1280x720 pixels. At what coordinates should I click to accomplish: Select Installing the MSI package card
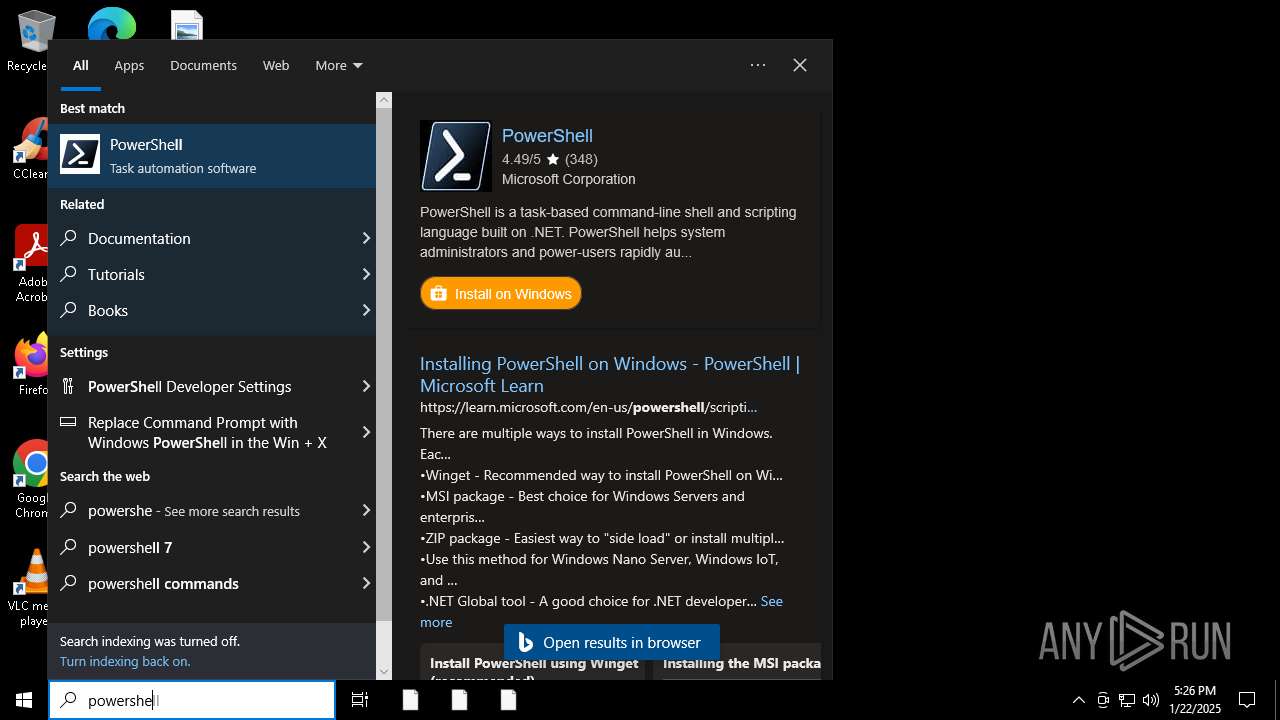tap(738, 662)
